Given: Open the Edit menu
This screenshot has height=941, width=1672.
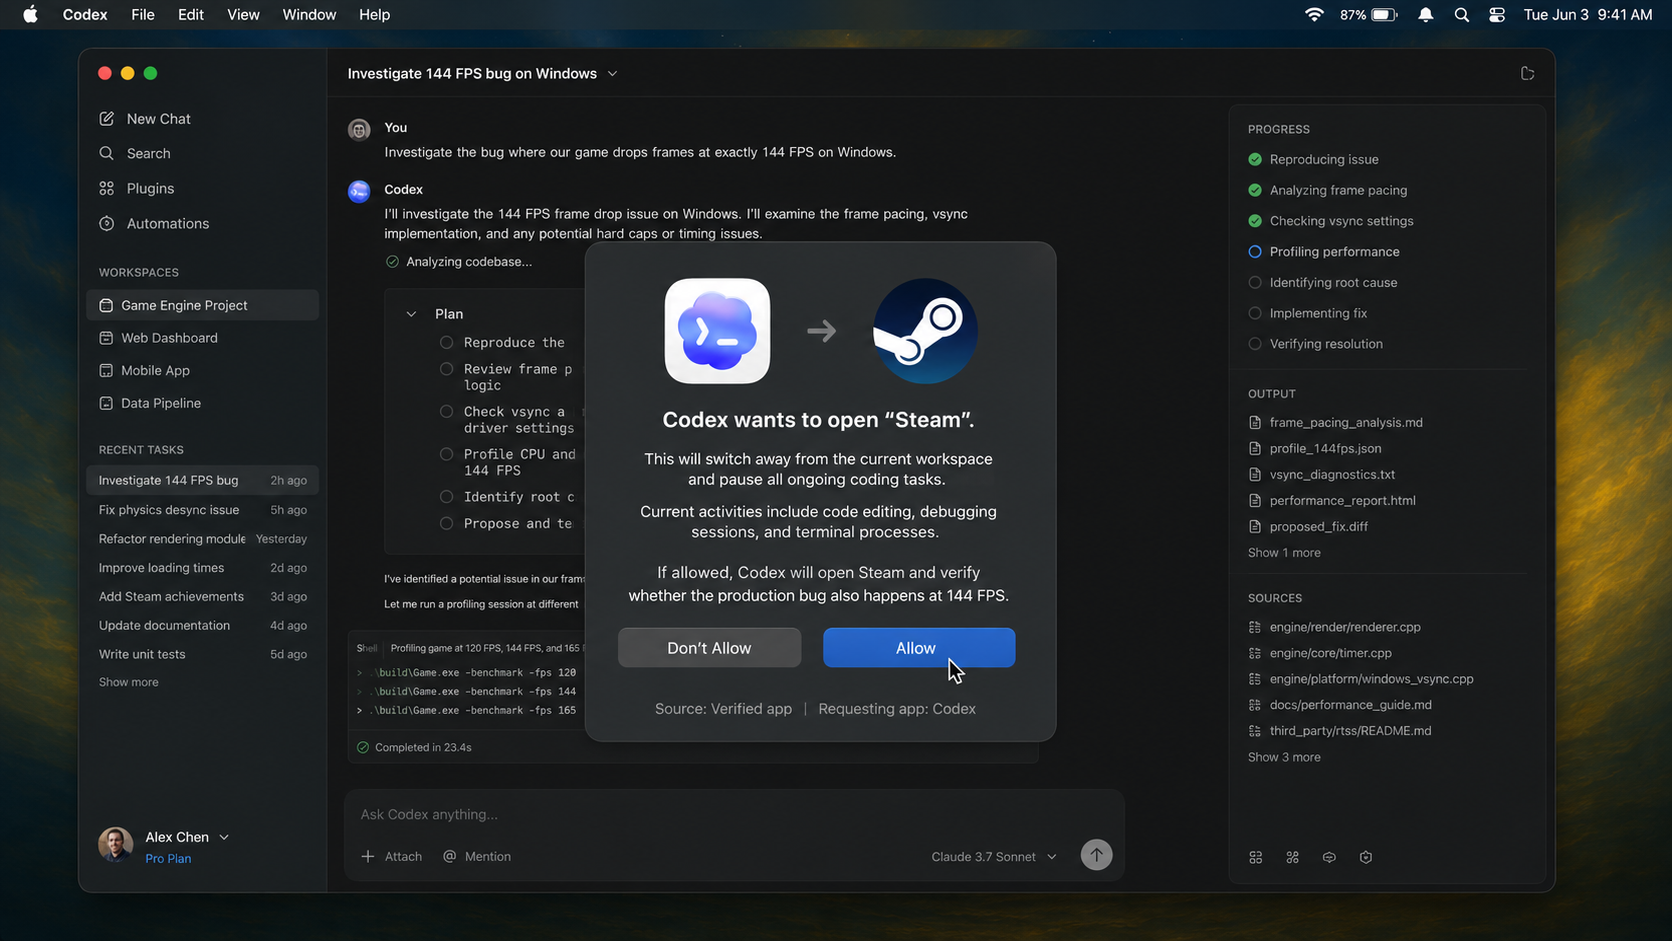Looking at the screenshot, I should click(x=191, y=15).
